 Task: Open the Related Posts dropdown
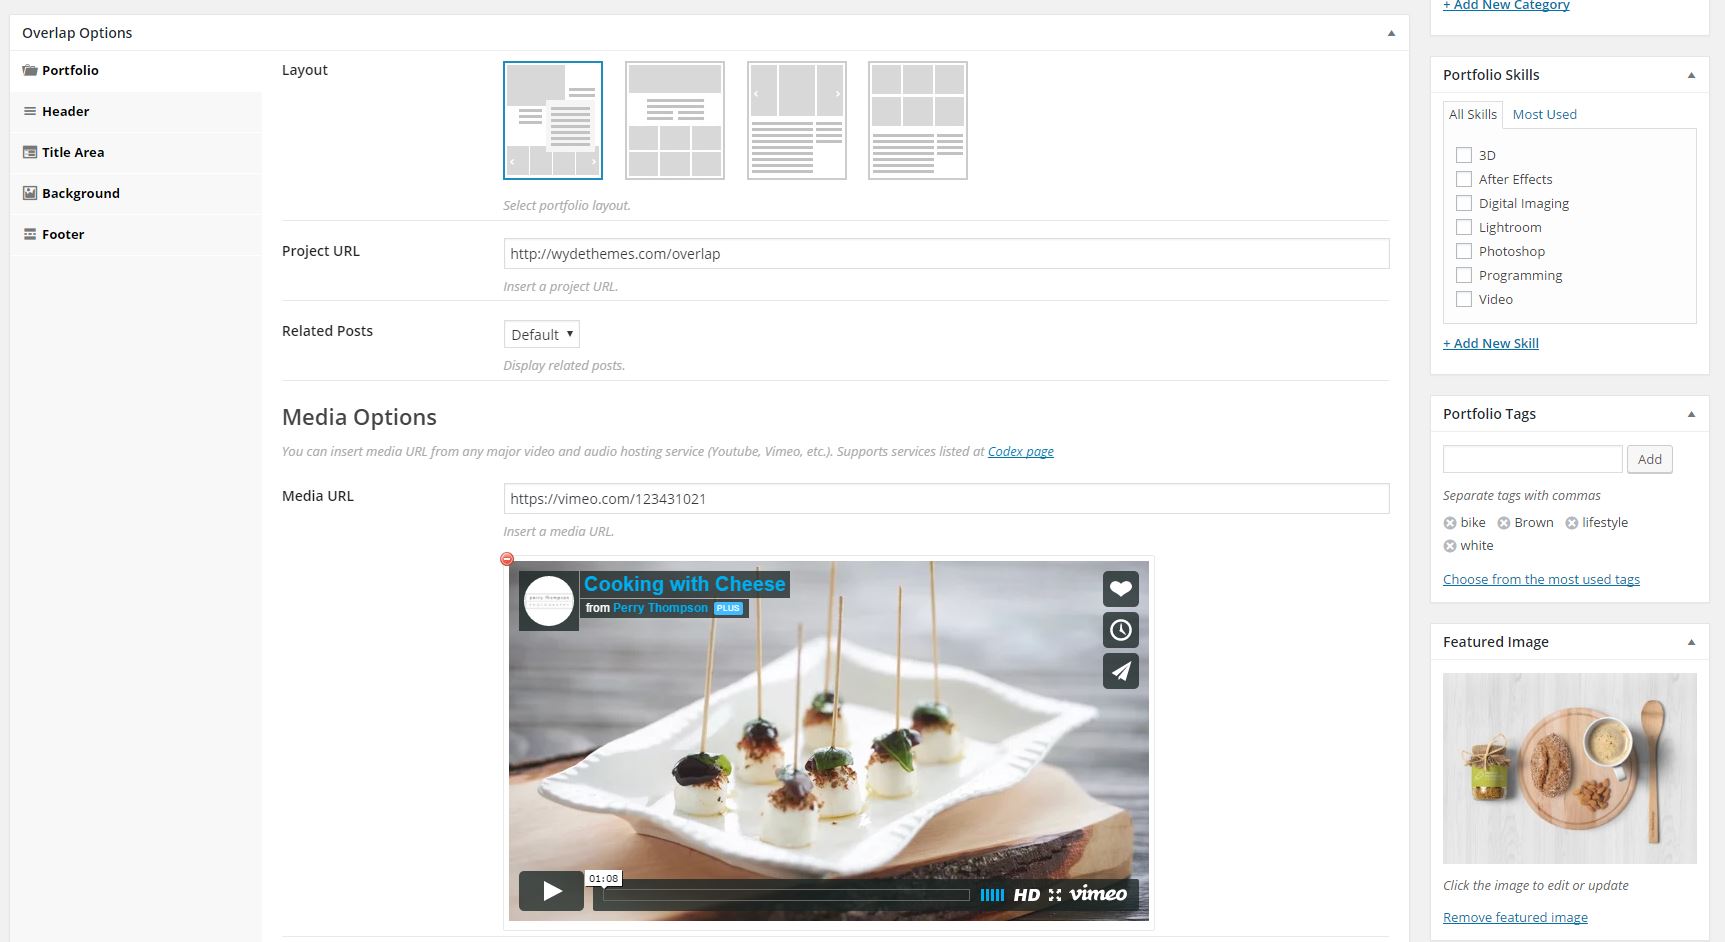coord(541,335)
